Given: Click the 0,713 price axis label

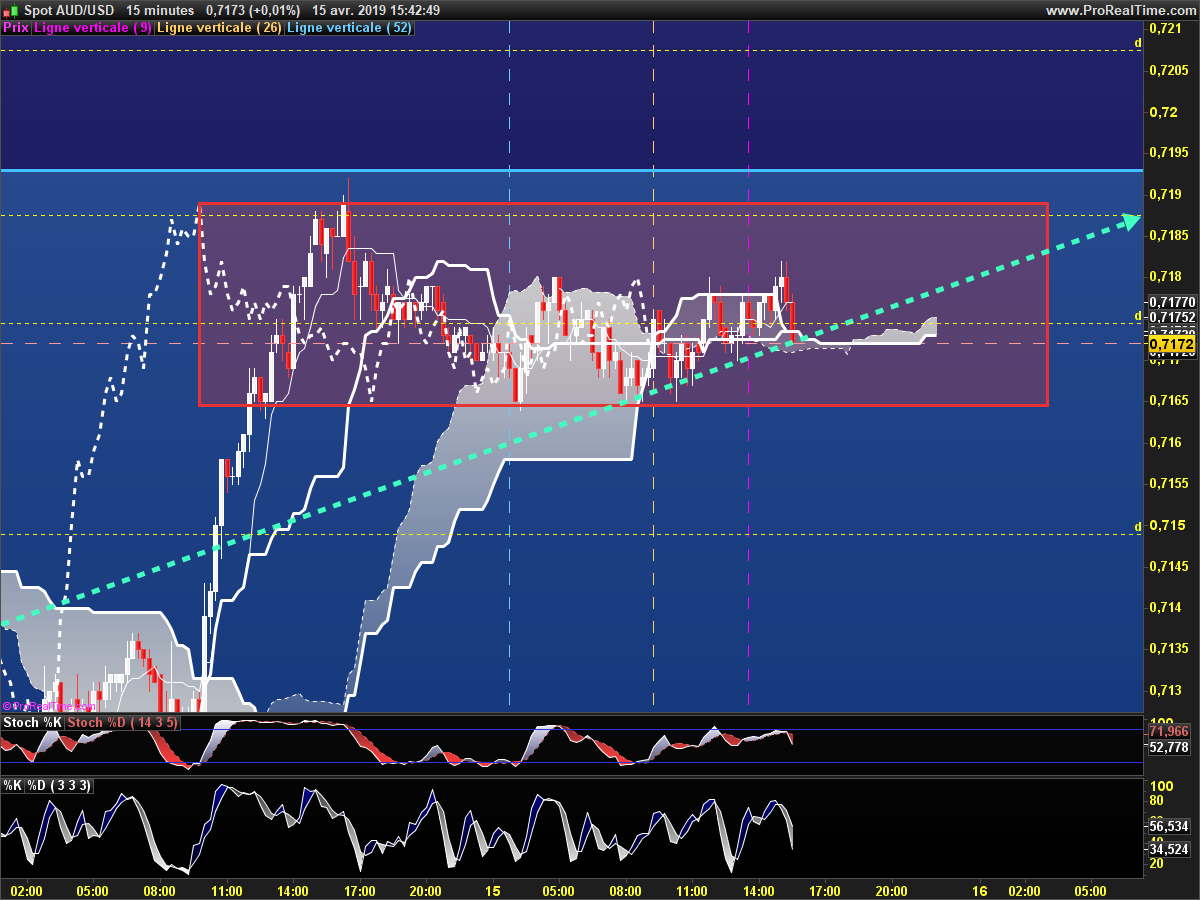Looking at the screenshot, I should 1166,690.
